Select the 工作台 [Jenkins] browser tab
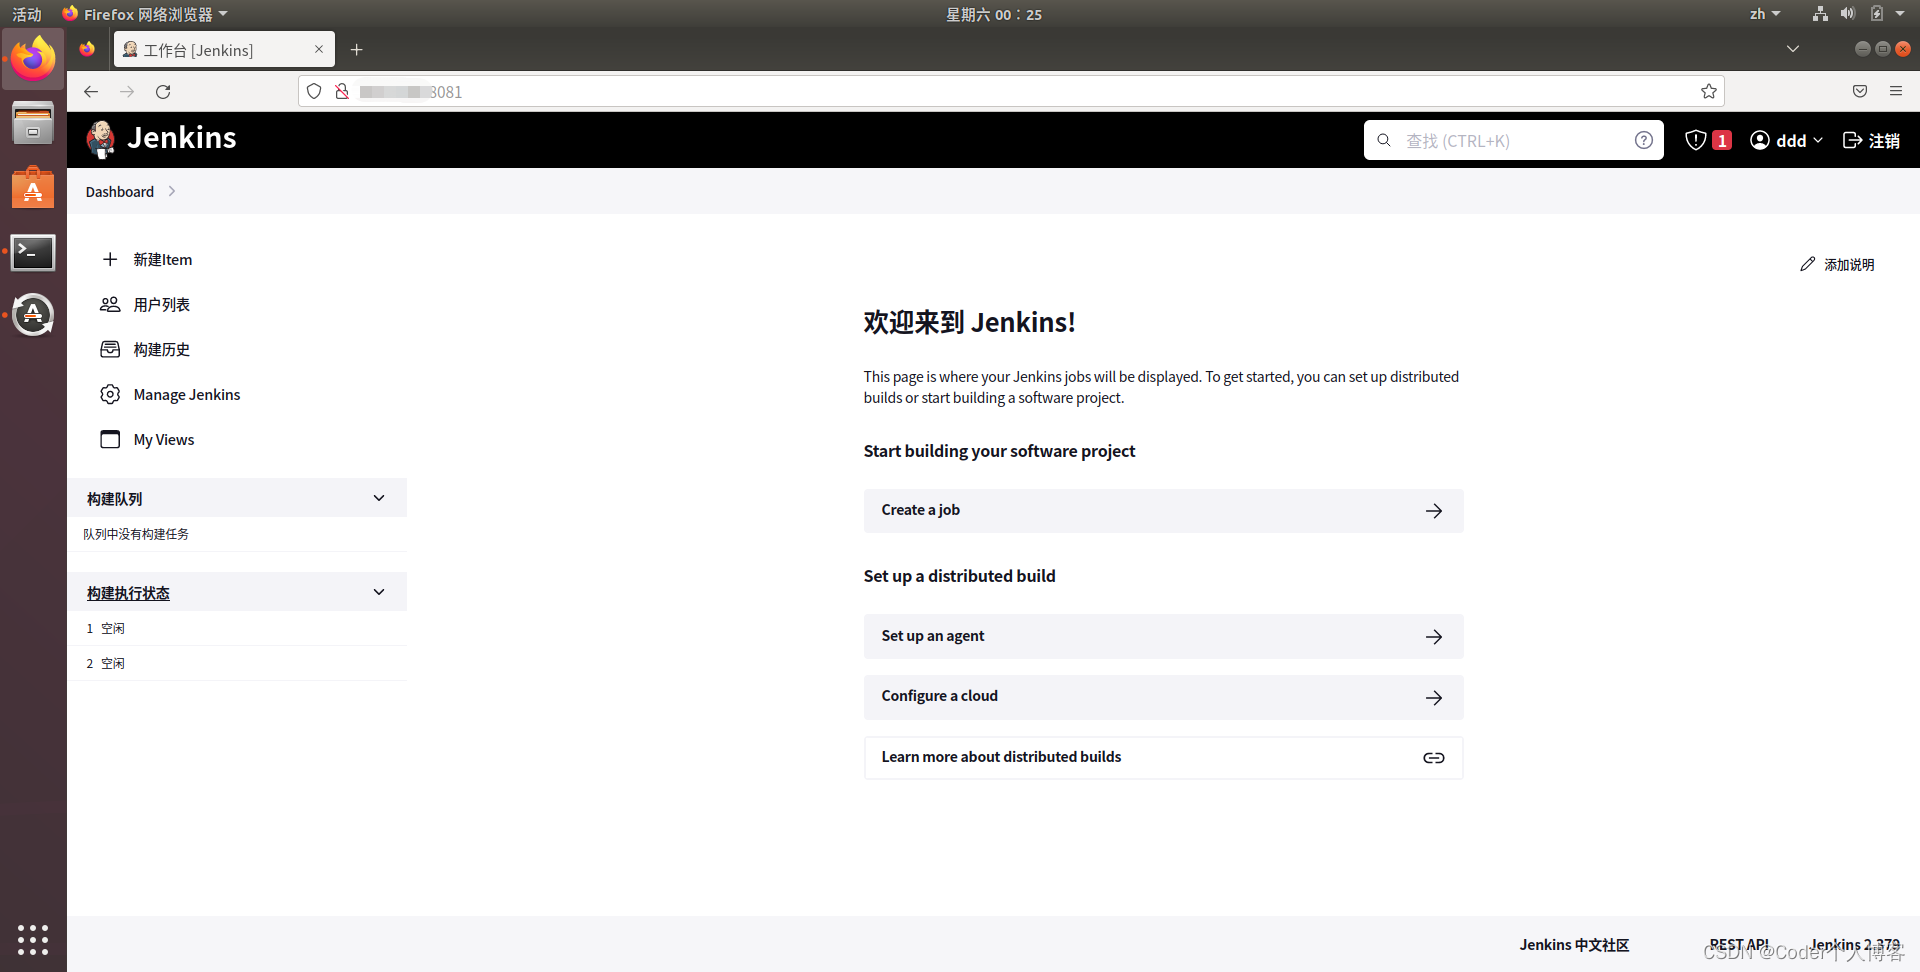Screen dimensions: 1920x972 coord(224,49)
